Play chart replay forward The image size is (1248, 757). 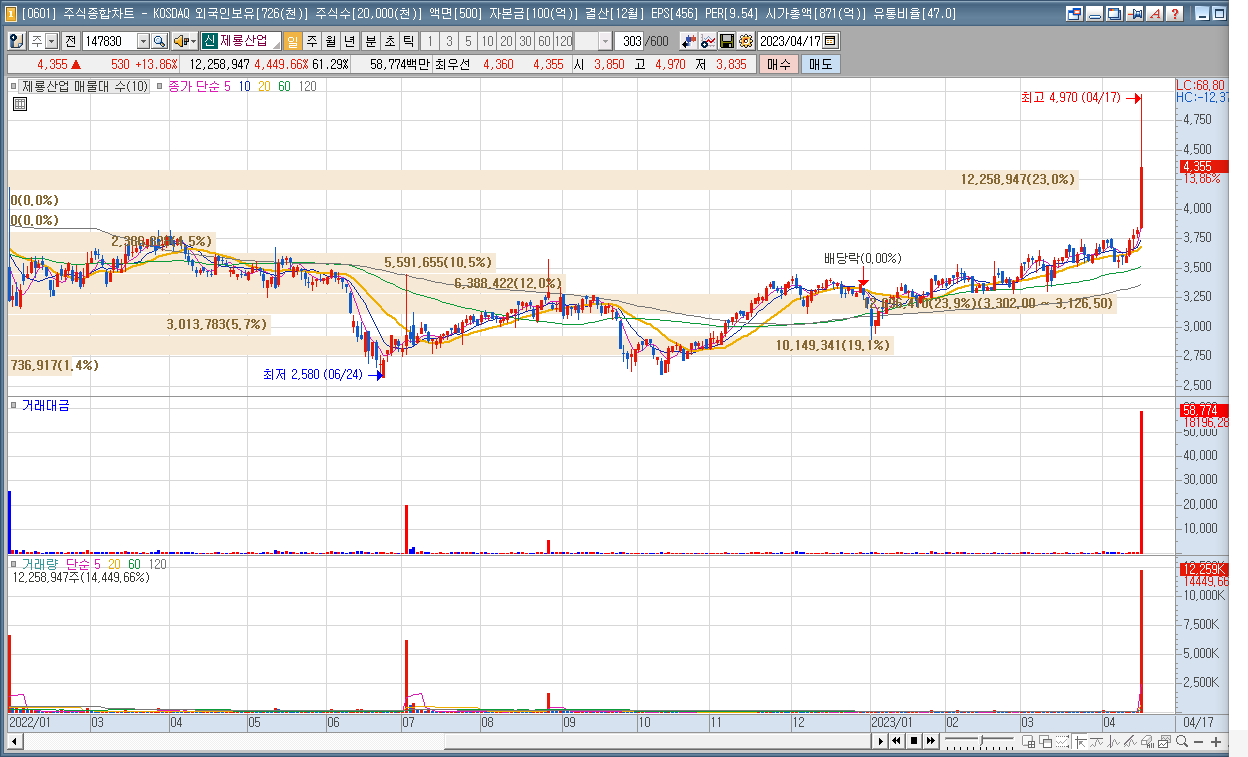point(880,741)
